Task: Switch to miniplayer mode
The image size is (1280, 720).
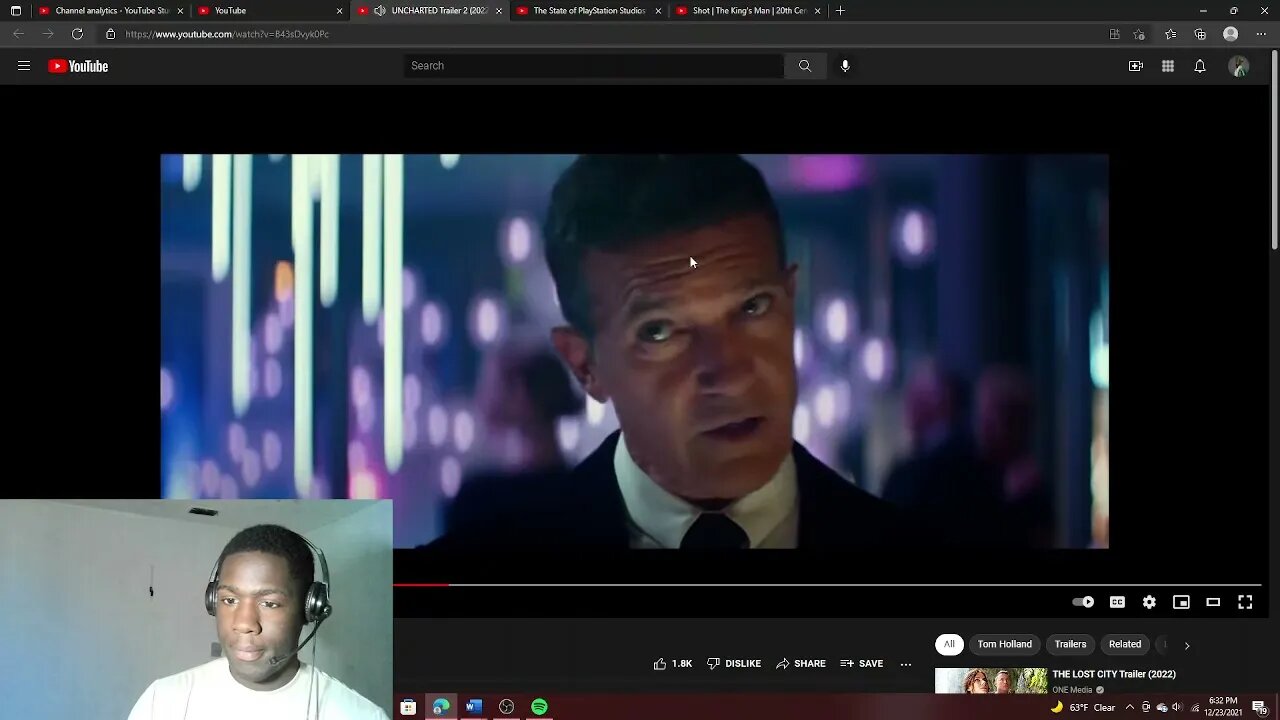Action: click(1181, 602)
